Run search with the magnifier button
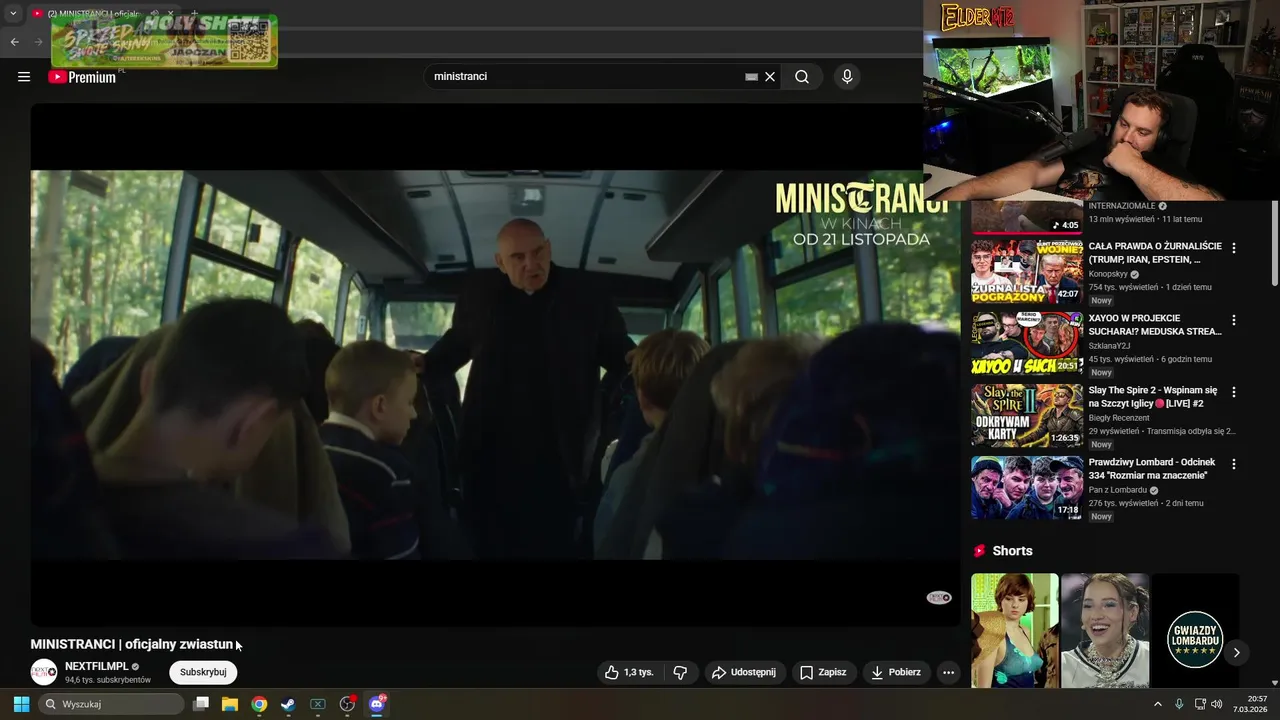 (802, 77)
